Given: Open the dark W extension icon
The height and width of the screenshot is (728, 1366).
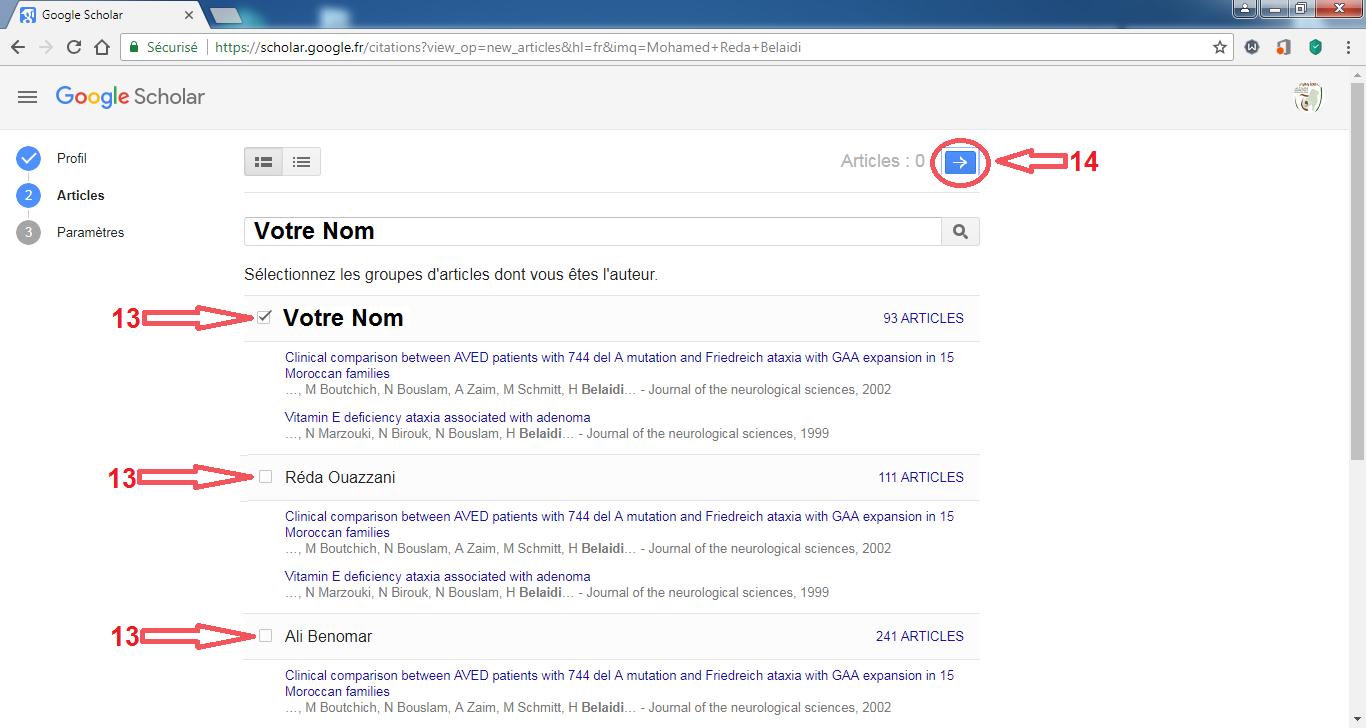Looking at the screenshot, I should tap(1252, 47).
